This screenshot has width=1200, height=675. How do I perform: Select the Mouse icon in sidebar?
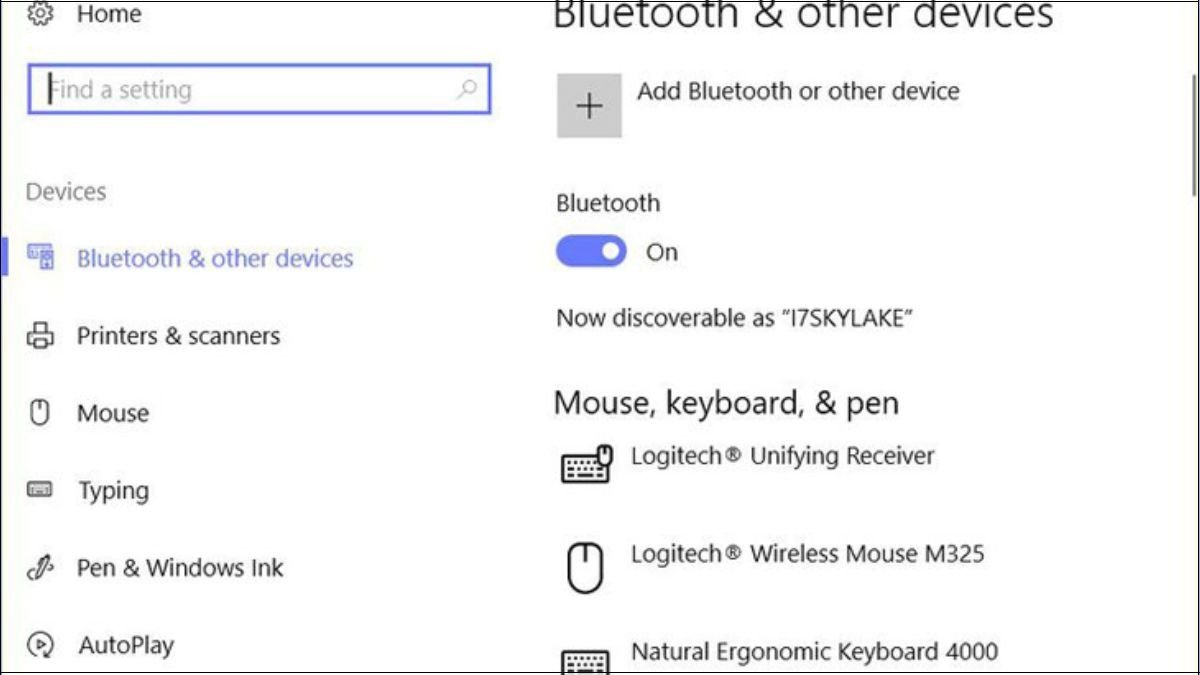[x=42, y=412]
